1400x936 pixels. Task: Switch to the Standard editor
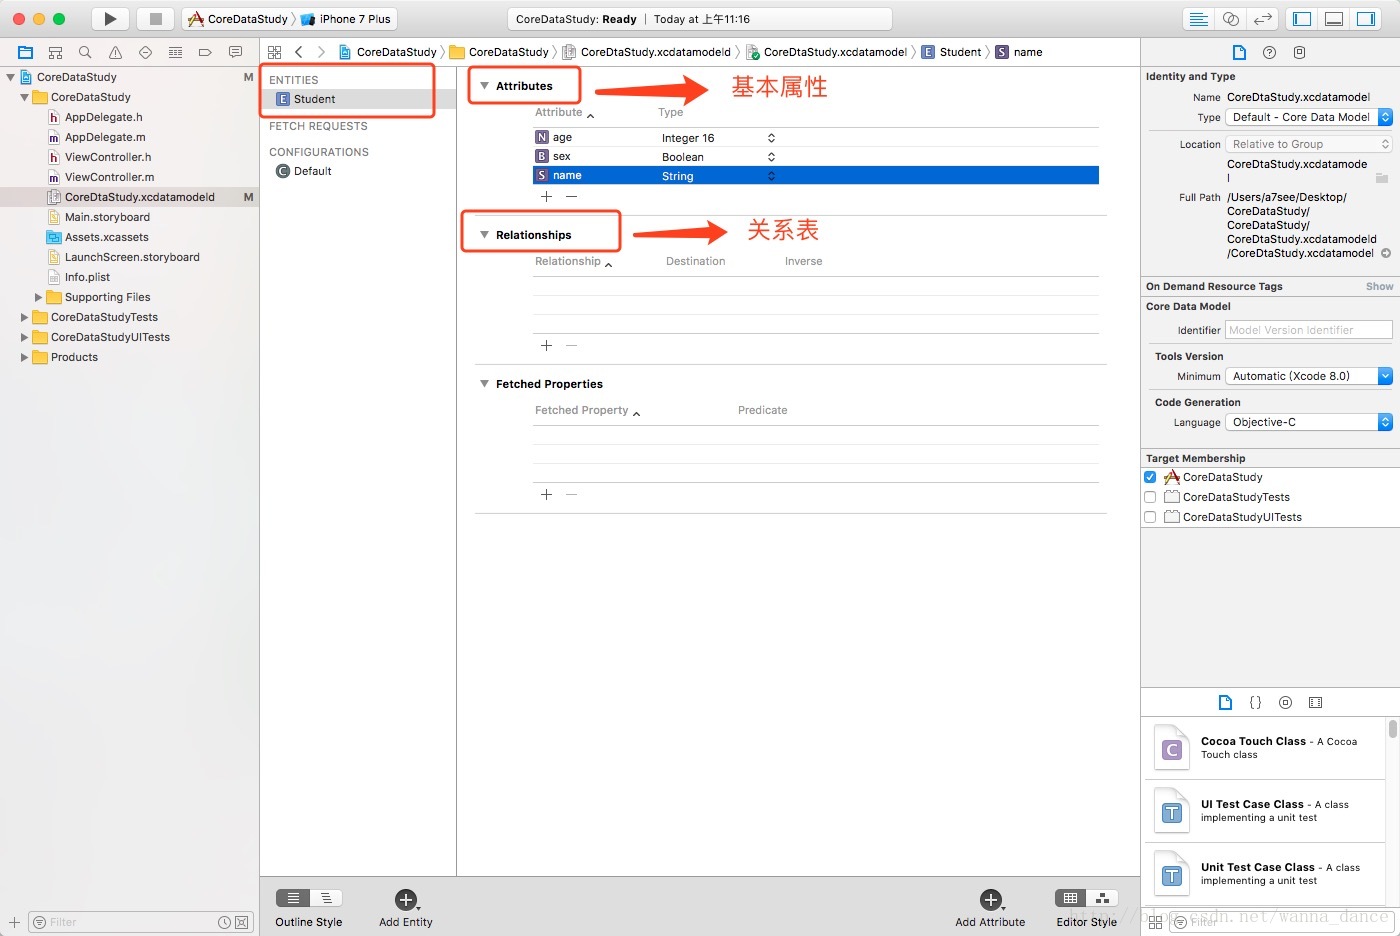tap(1198, 19)
